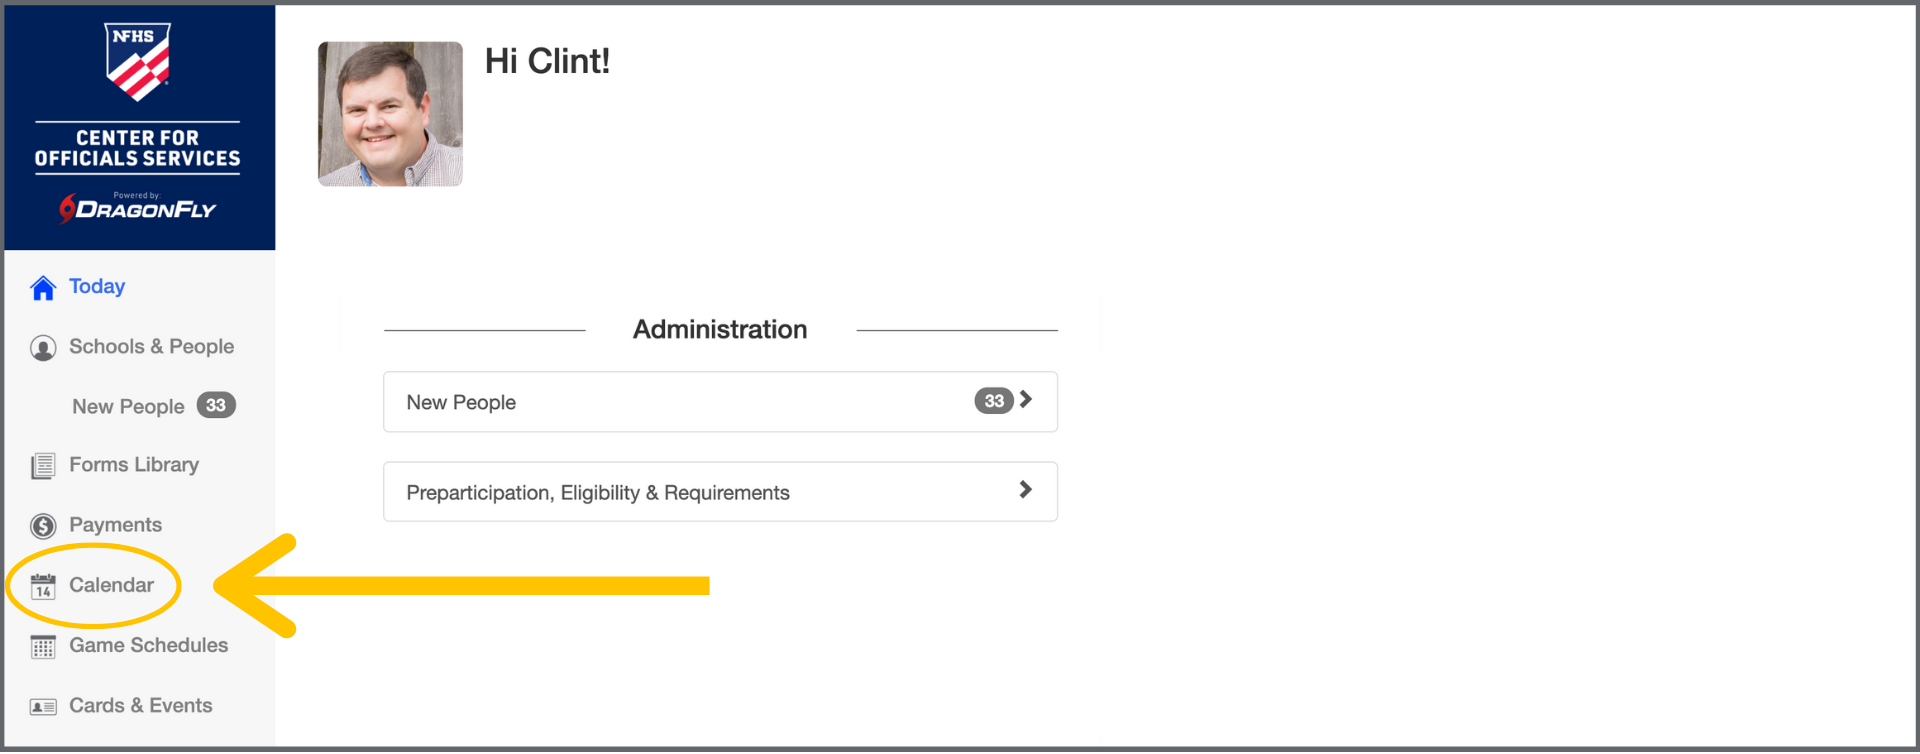Viewport: 1920px width, 754px height.
Task: Click the Cards & Events ID icon
Action: 43,707
